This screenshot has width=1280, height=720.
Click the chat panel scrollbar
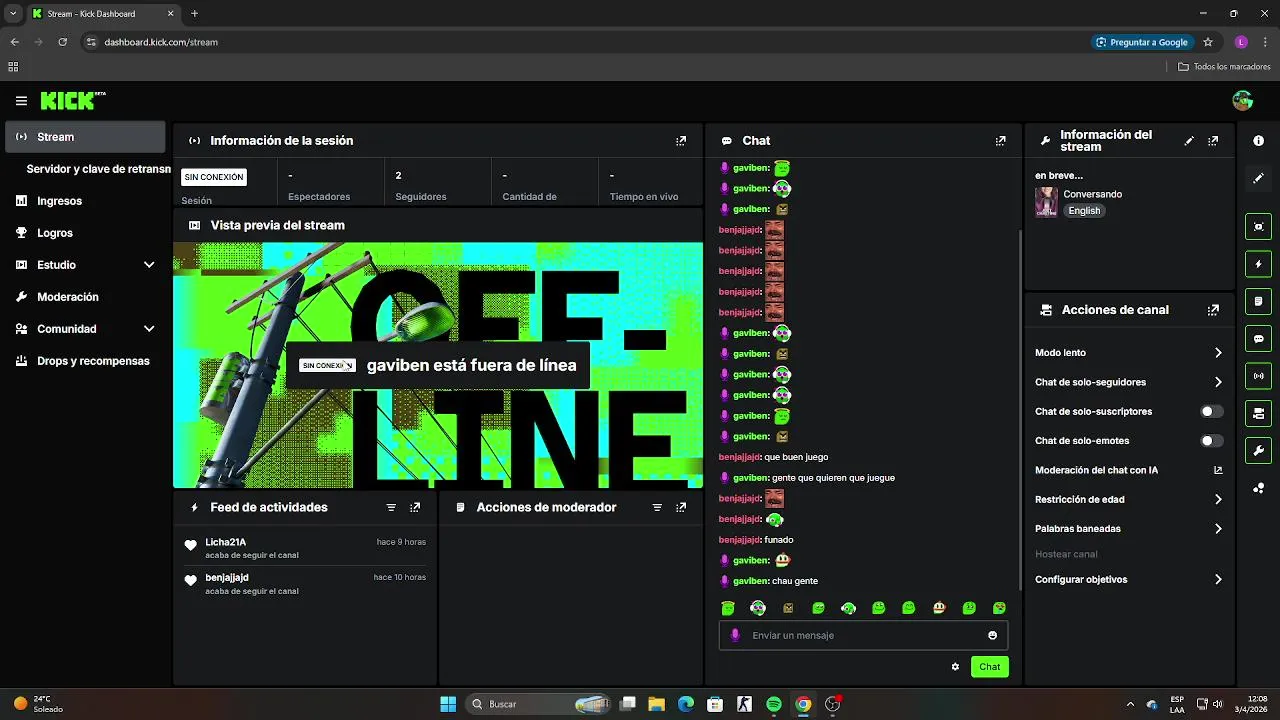click(1019, 410)
